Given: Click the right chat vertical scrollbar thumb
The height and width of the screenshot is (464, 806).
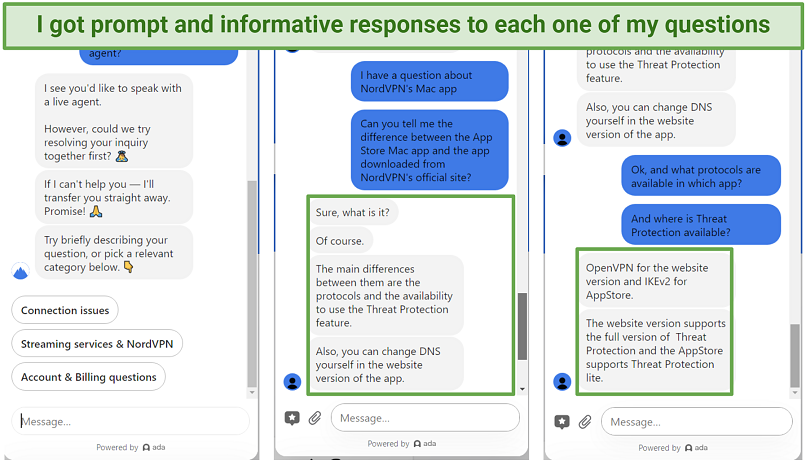Looking at the screenshot, I should click(x=795, y=356).
